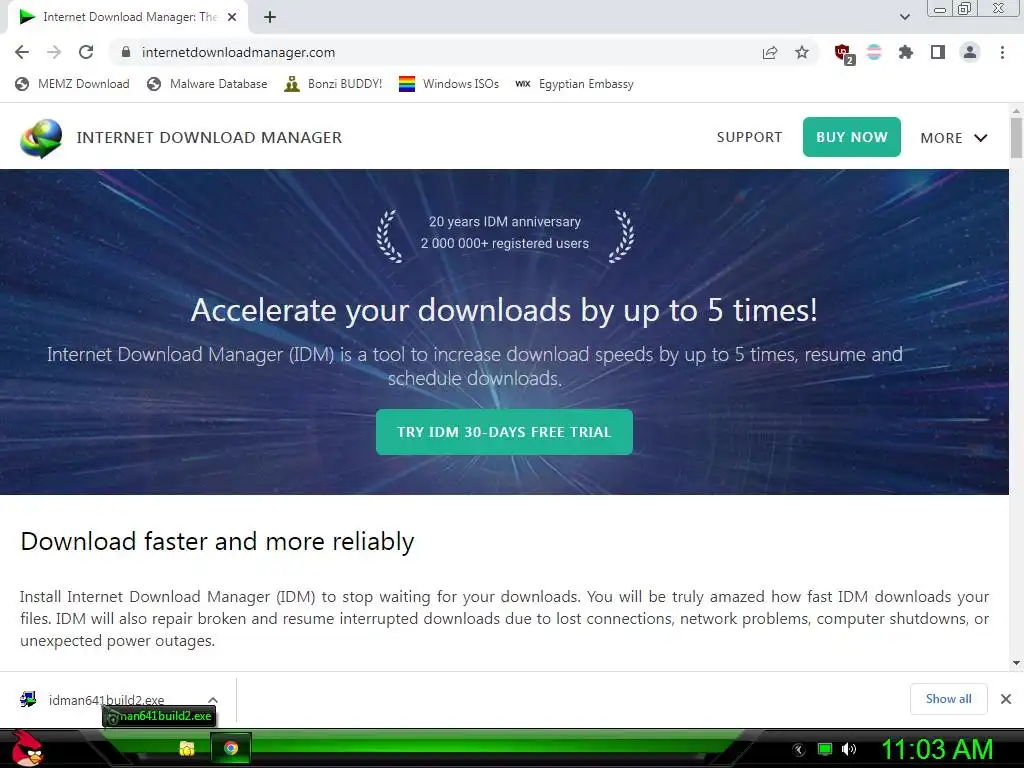This screenshot has height=768, width=1024.
Task: Open the Bonzi BUDDY! bookmark
Action: [334, 84]
